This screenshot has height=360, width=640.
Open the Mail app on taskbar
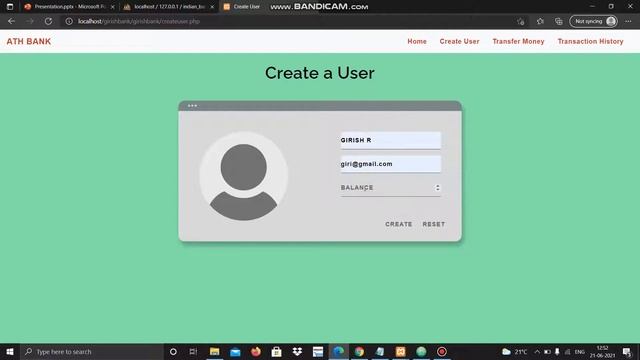click(235, 351)
